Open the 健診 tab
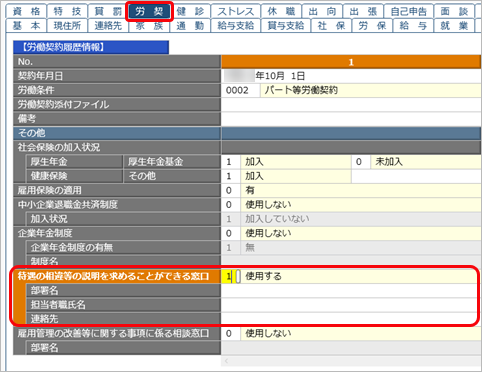This screenshot has width=482, height=372. tap(190, 12)
